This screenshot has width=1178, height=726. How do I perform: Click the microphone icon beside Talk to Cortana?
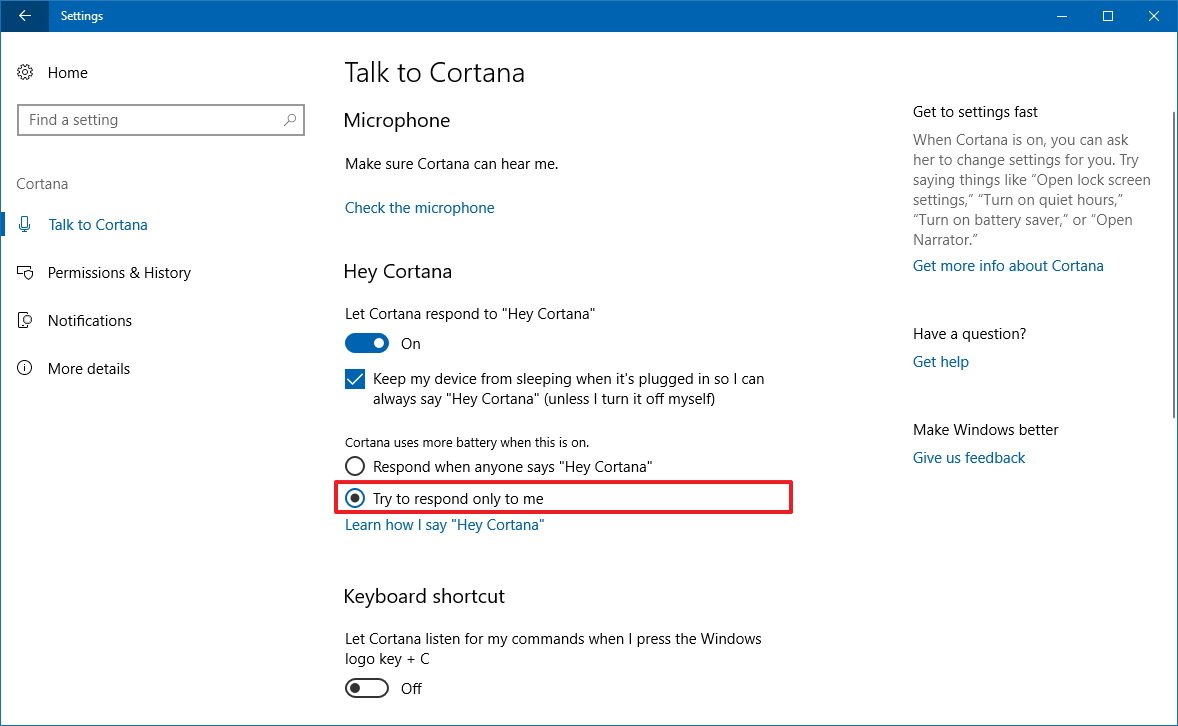26,225
